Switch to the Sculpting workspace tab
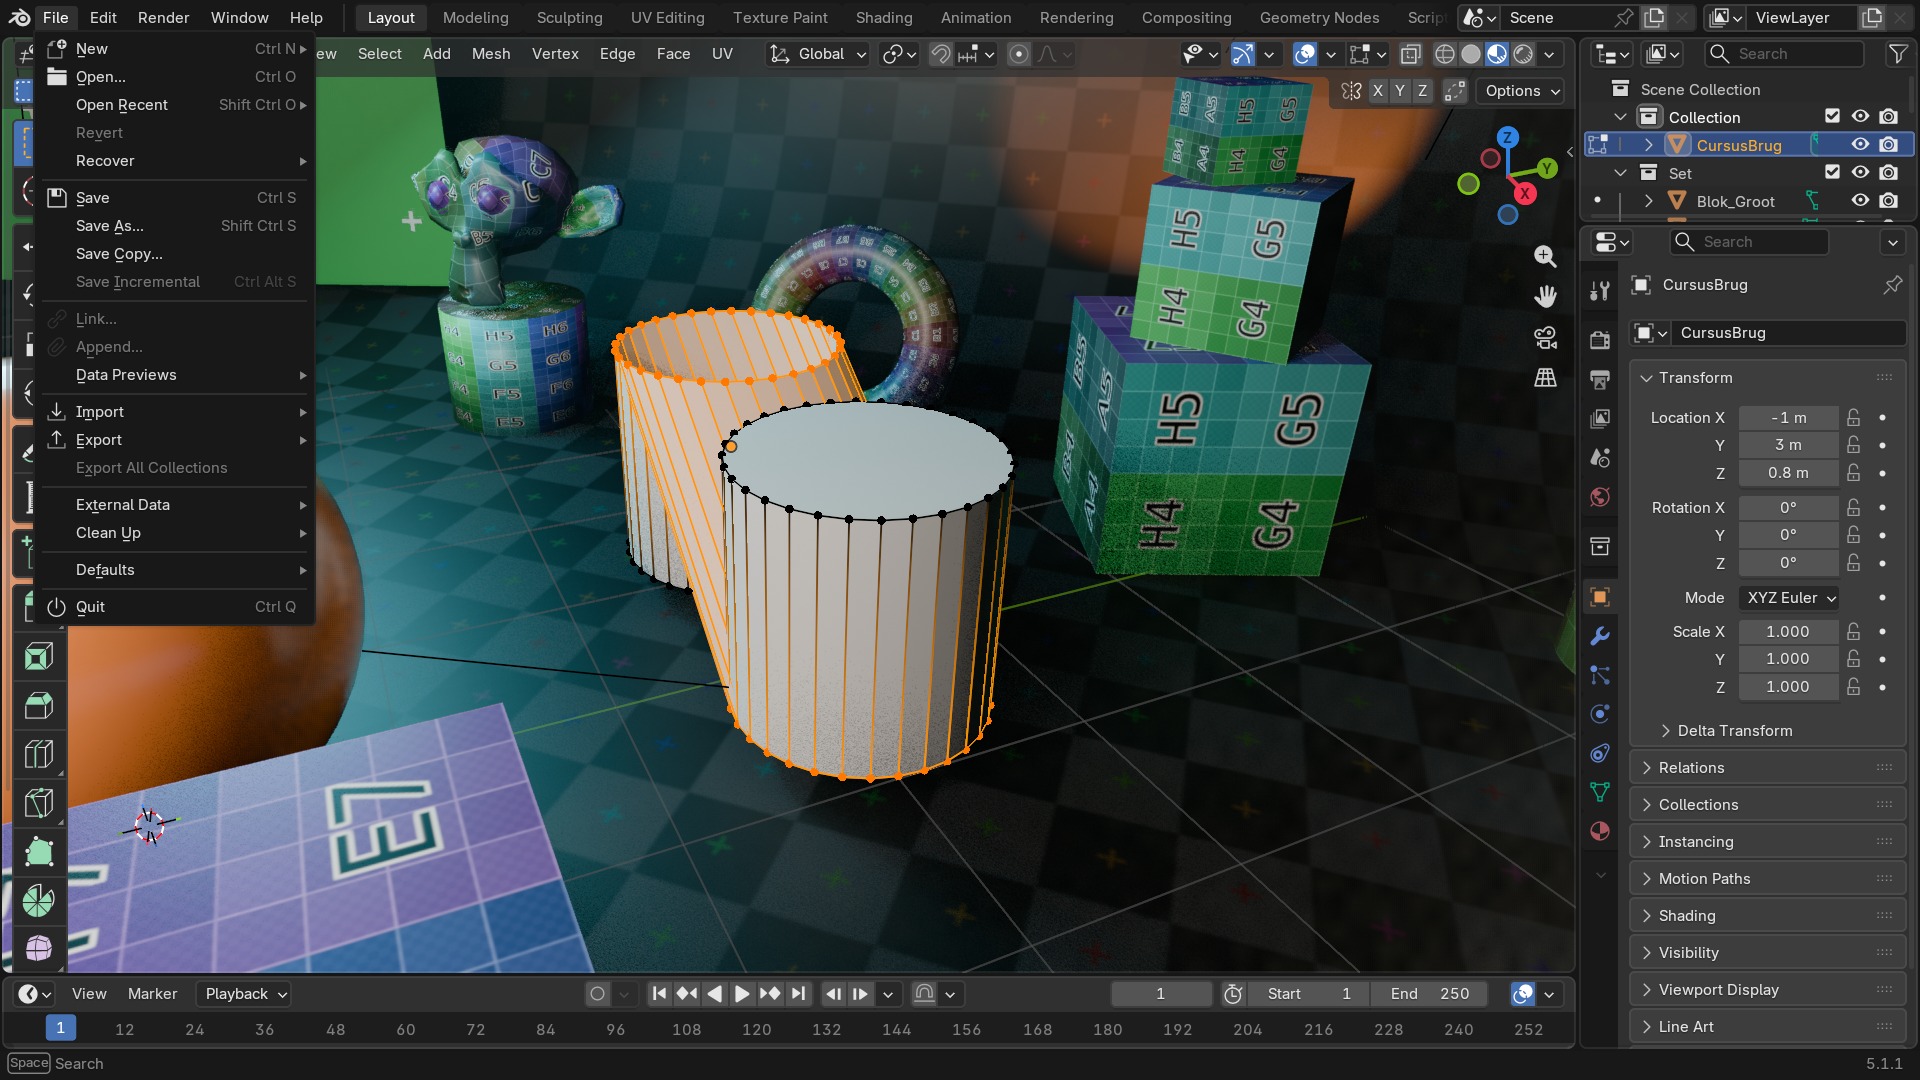Screen dimensions: 1920x1080 [569, 18]
